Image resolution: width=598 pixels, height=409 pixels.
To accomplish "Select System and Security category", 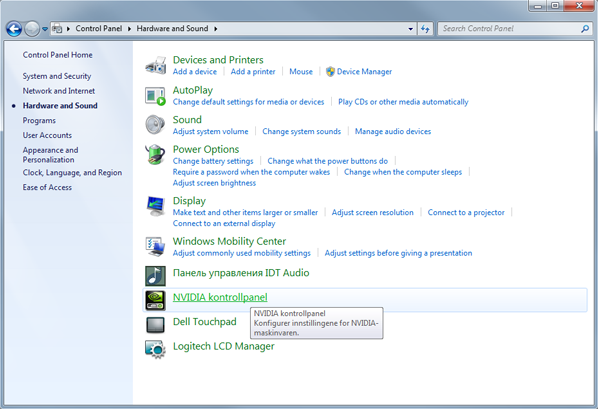I will point(57,76).
